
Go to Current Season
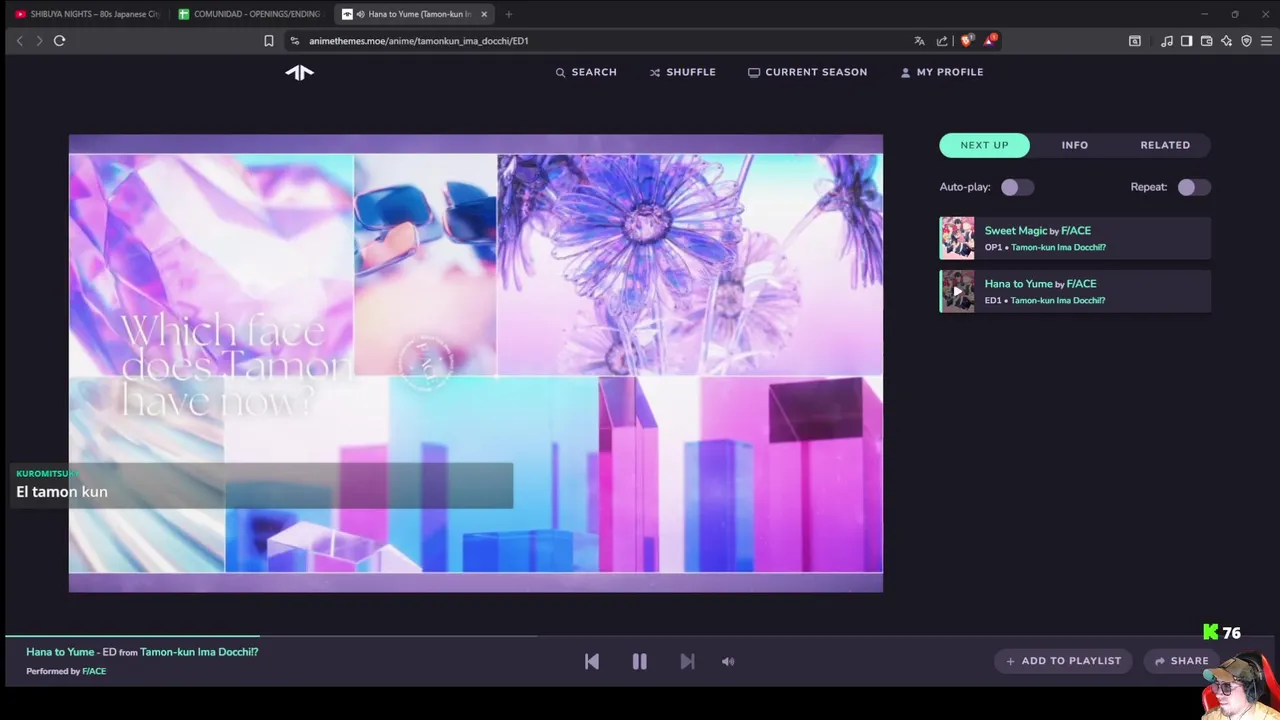[808, 72]
